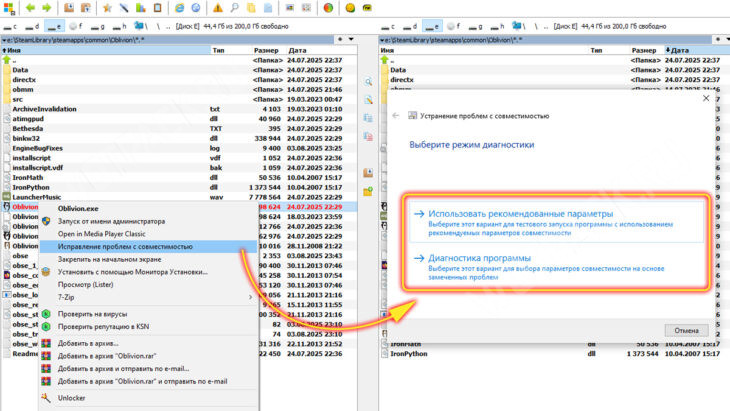The image size is (730, 411).
Task: Click the green Forward arrow in toolbar
Action: (x=47, y=7)
